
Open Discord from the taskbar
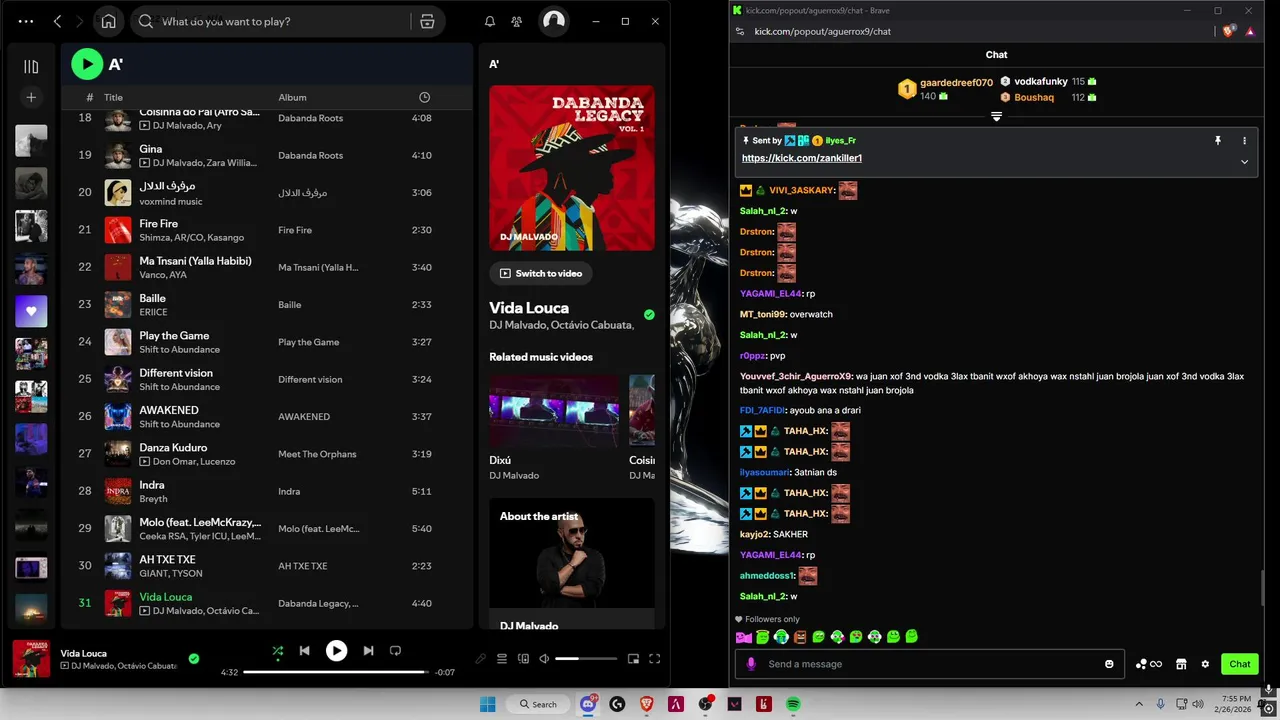coord(588,704)
